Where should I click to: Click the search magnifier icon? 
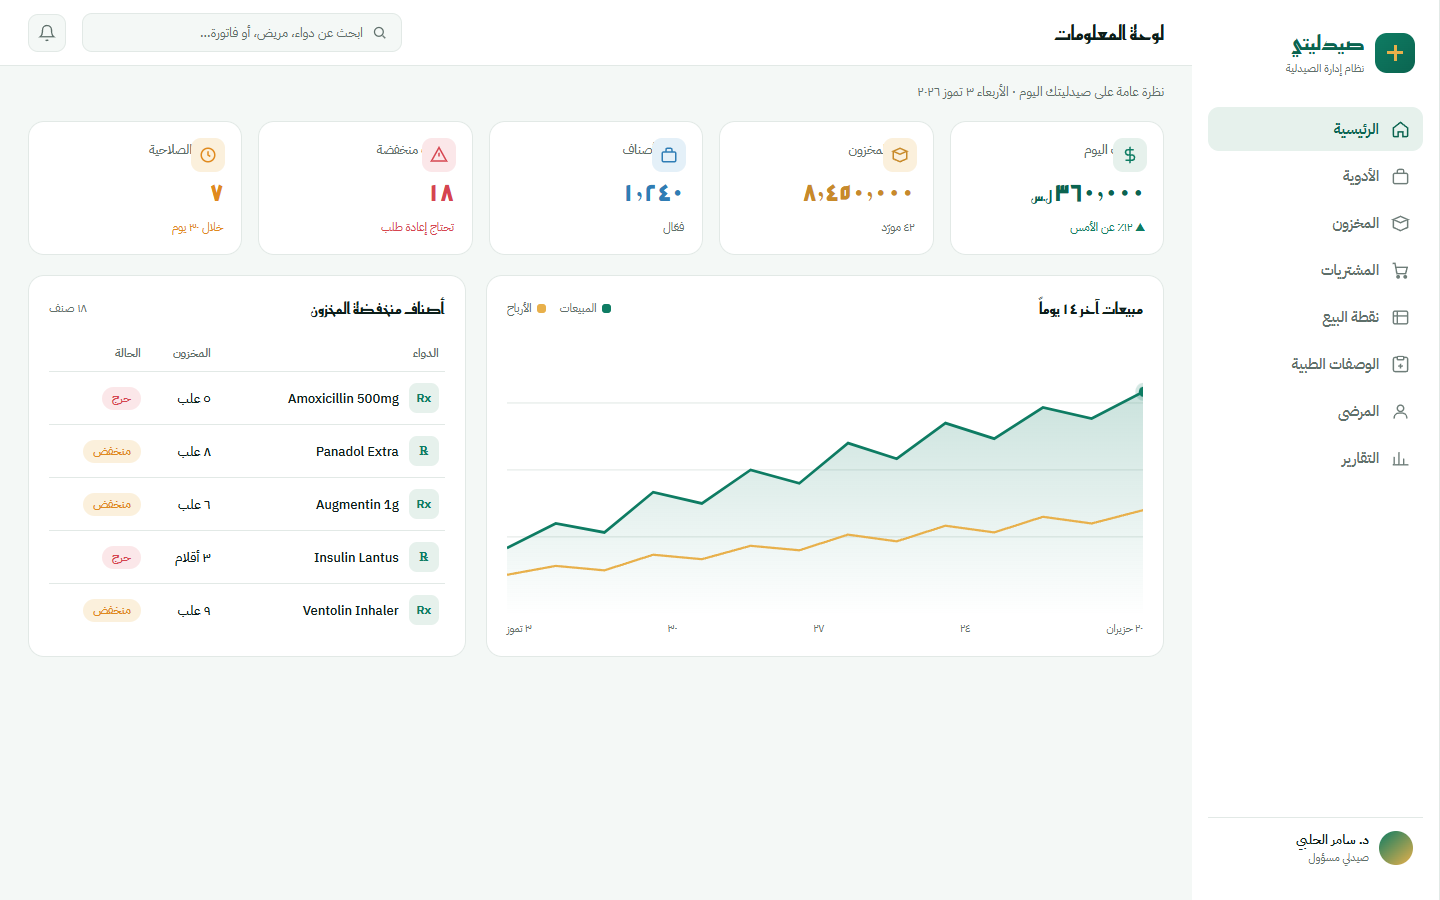point(380,33)
